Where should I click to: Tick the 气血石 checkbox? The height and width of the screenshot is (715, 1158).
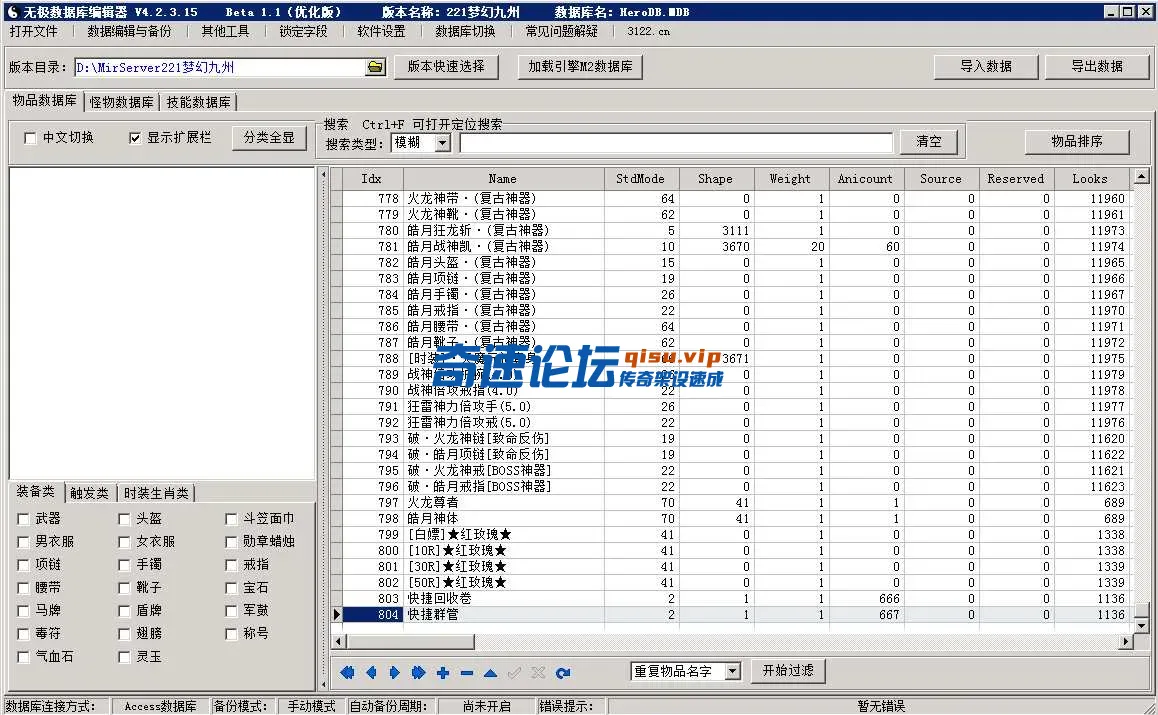(23, 657)
